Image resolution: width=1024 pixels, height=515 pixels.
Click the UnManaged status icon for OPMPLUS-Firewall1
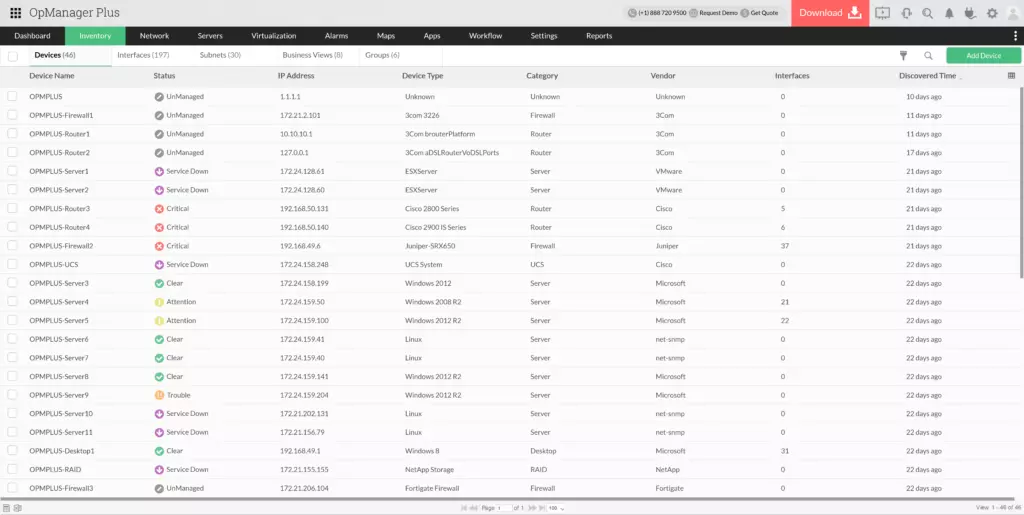(159, 116)
